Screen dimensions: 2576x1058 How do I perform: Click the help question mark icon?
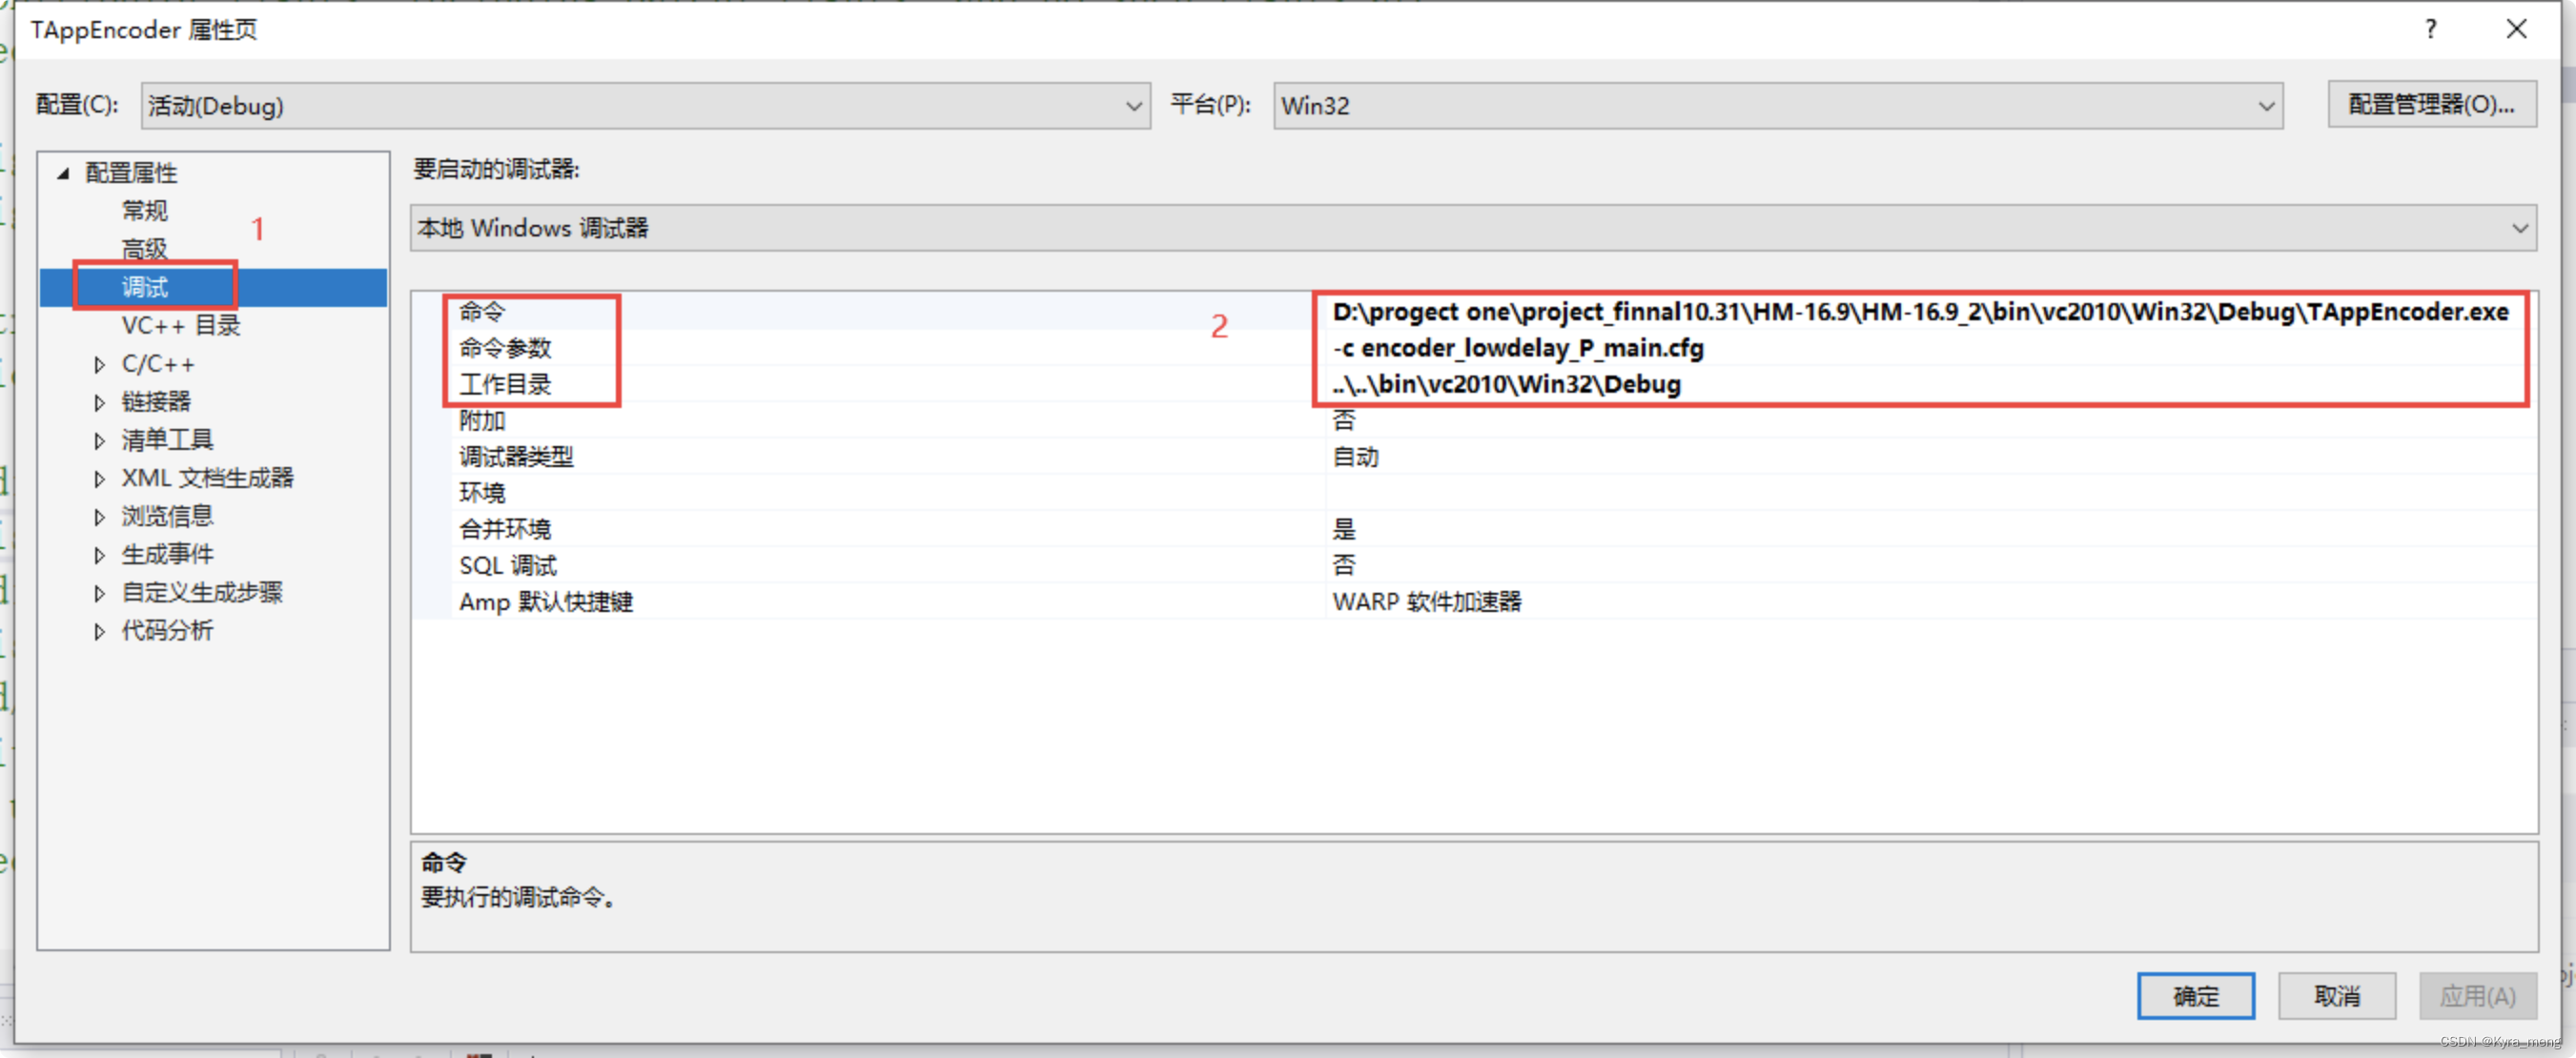(x=2430, y=29)
